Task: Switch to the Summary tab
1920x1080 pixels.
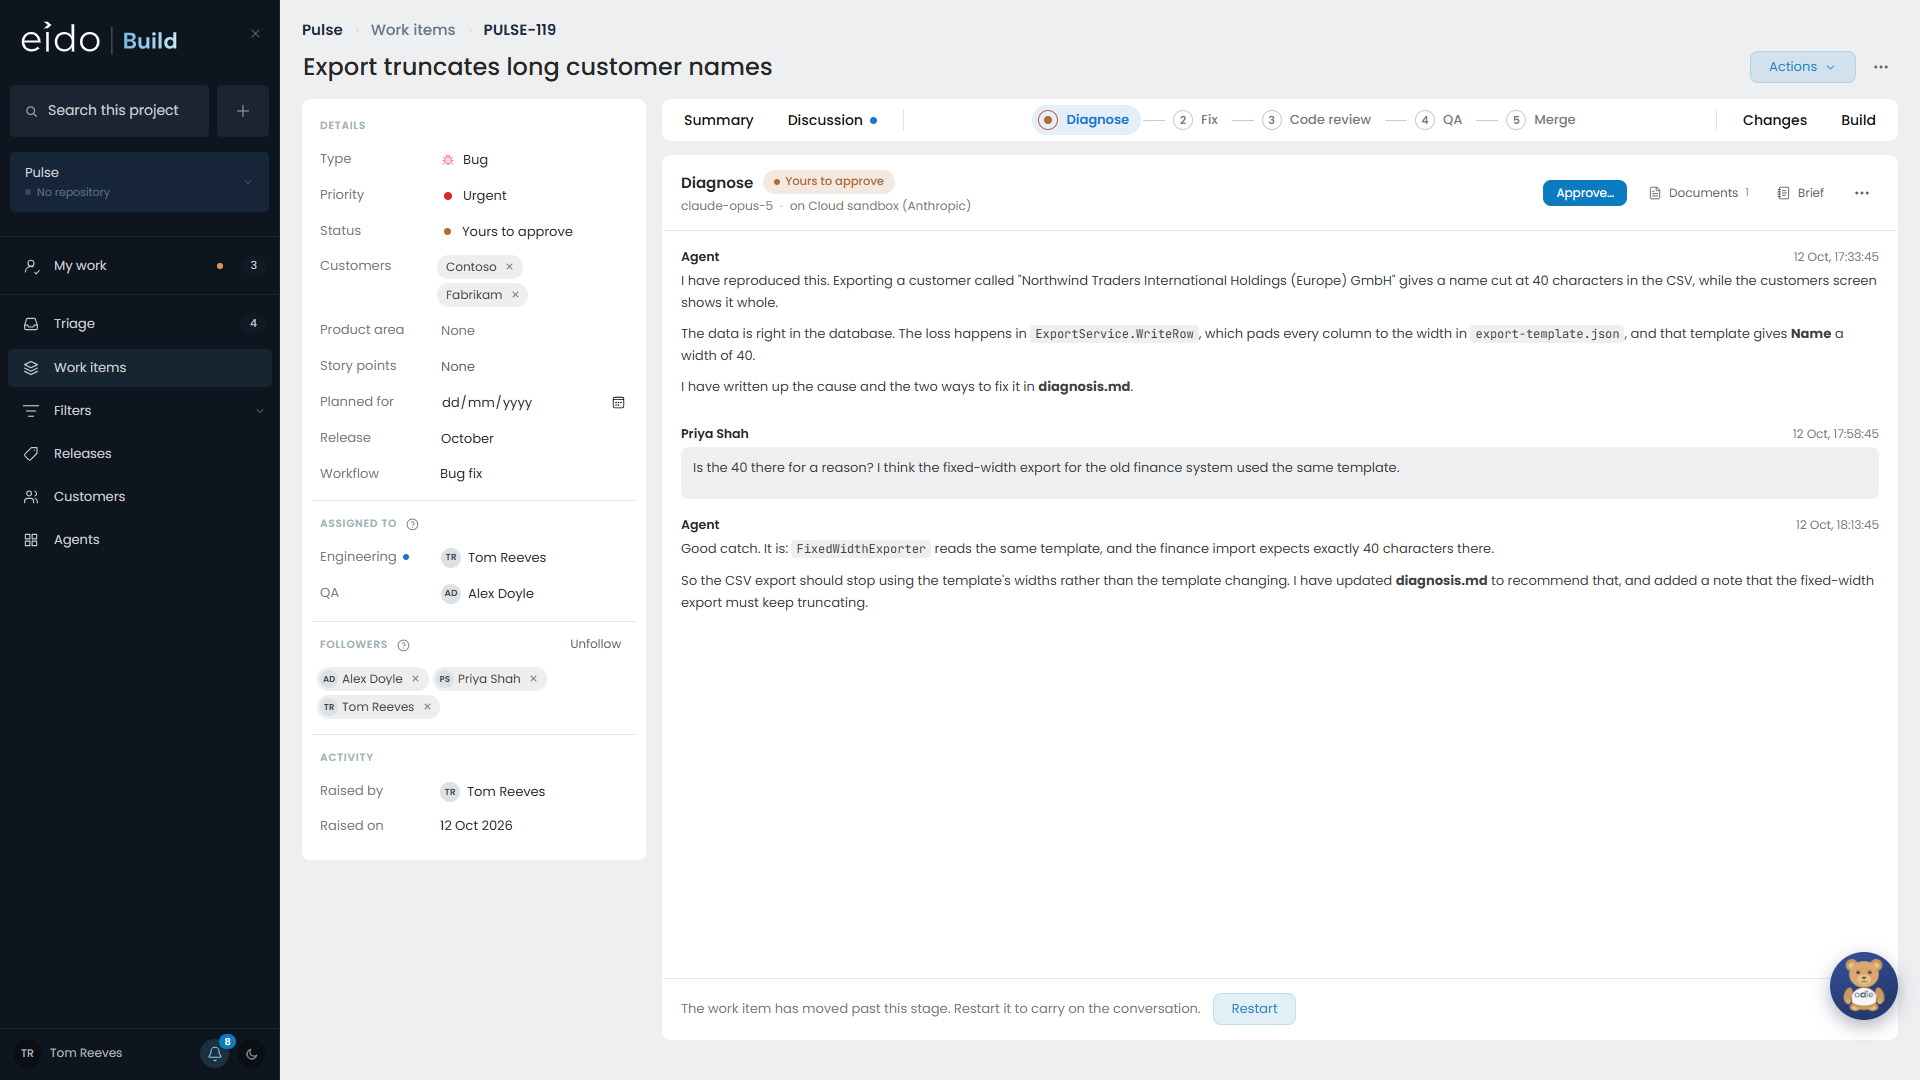Action: [x=718, y=120]
